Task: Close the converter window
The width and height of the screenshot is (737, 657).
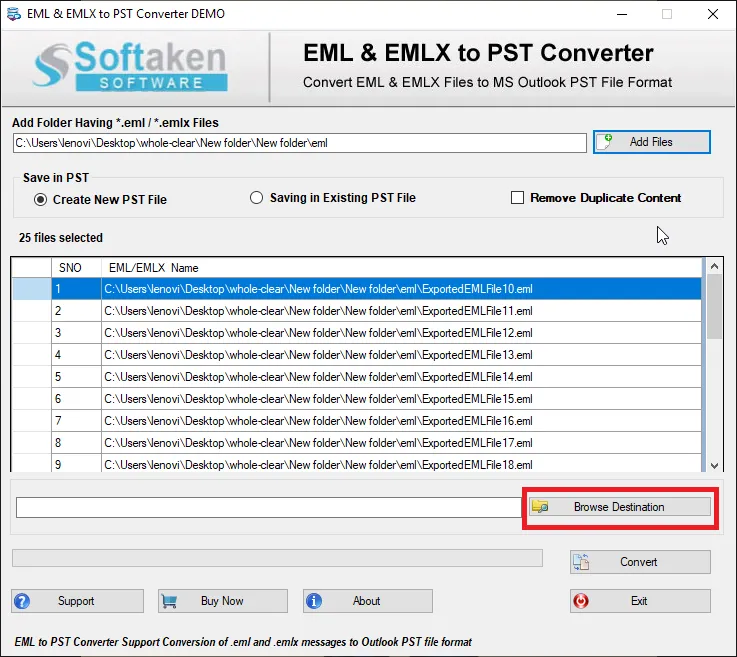Action: 713,14
